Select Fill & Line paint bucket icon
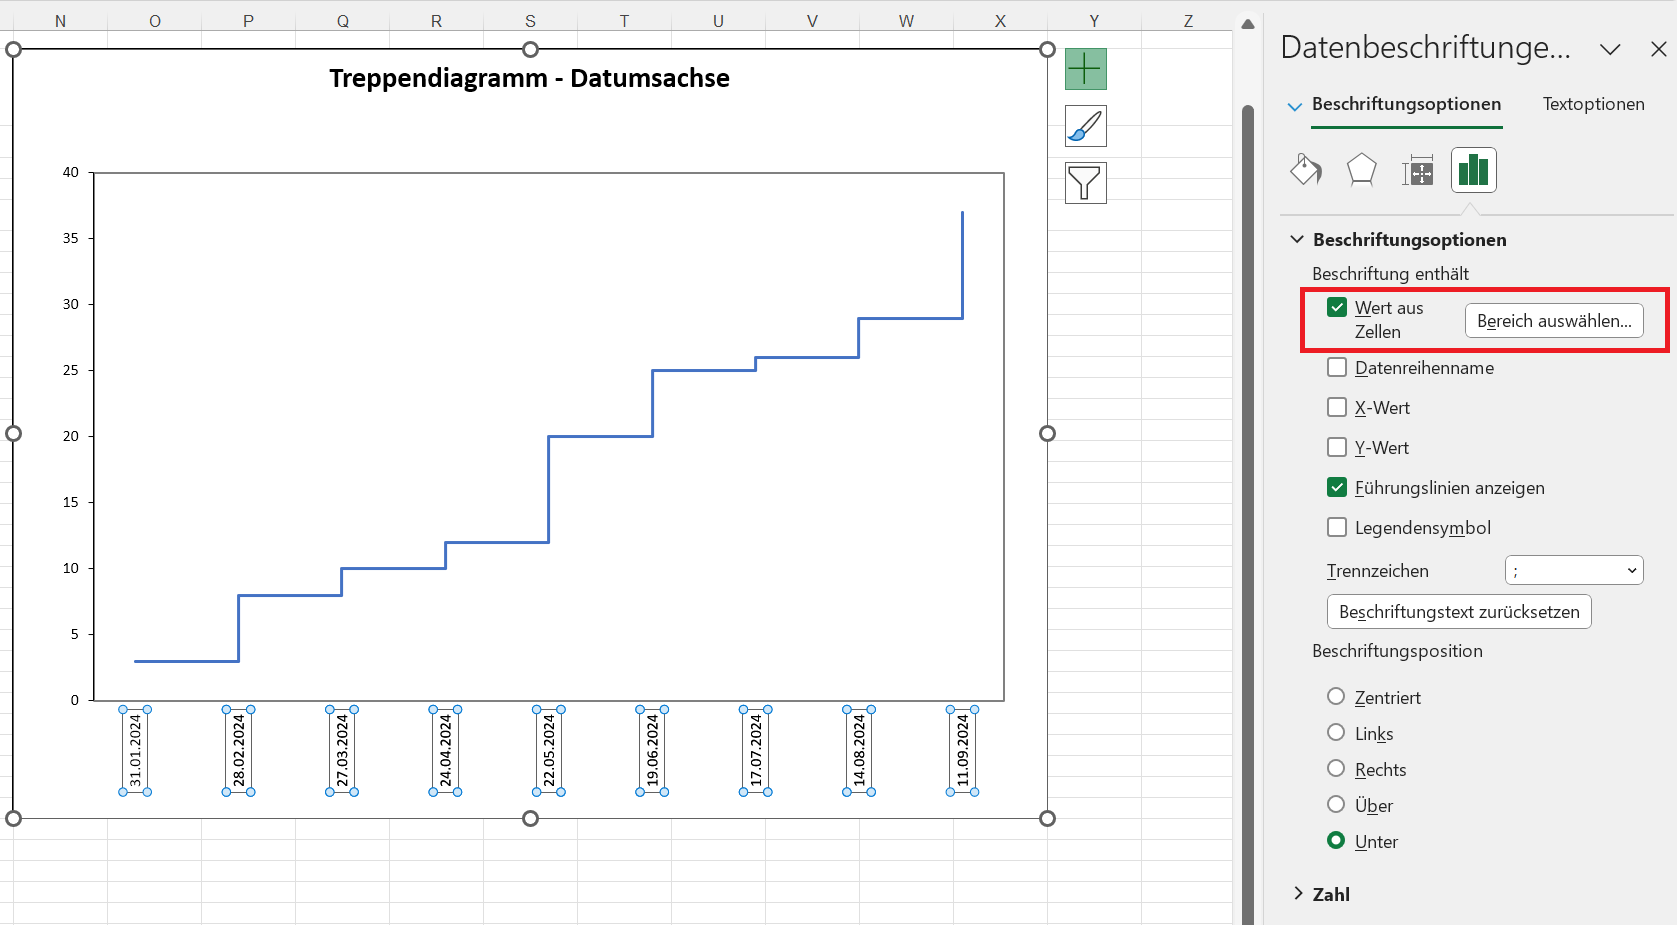1677x925 pixels. click(1305, 170)
